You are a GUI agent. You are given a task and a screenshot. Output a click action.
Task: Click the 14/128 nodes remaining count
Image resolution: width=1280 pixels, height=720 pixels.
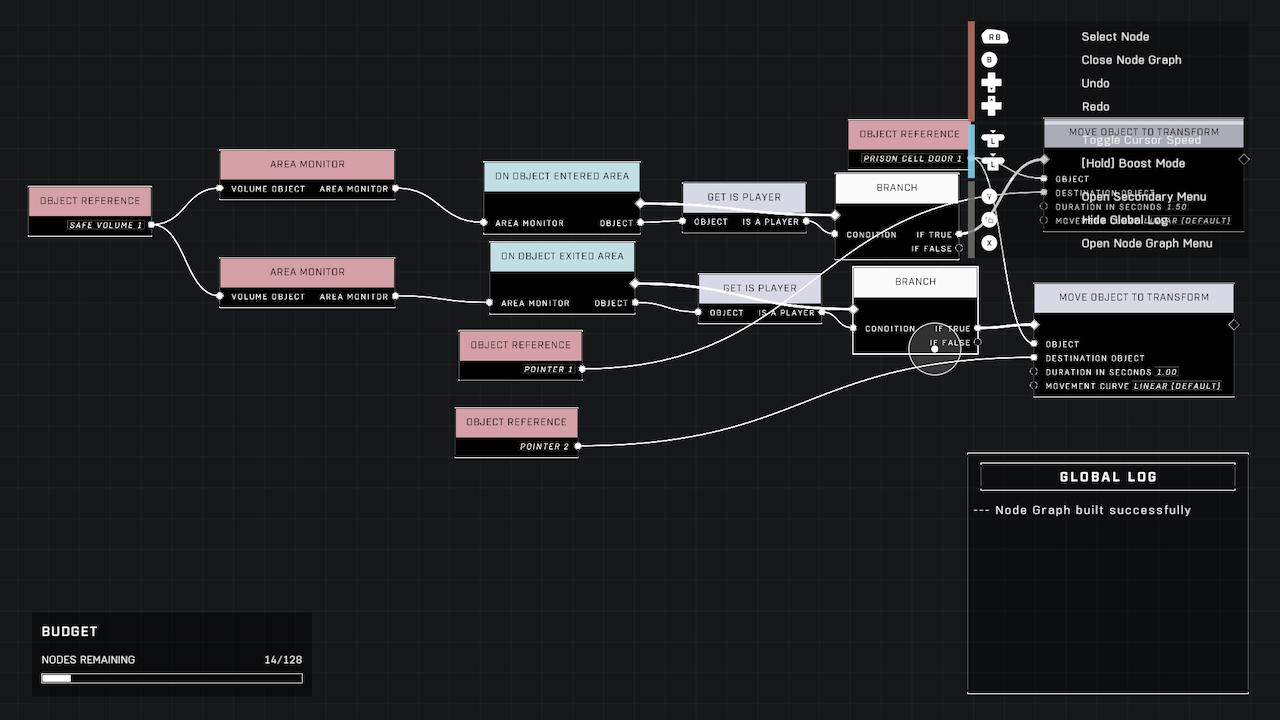click(x=283, y=660)
